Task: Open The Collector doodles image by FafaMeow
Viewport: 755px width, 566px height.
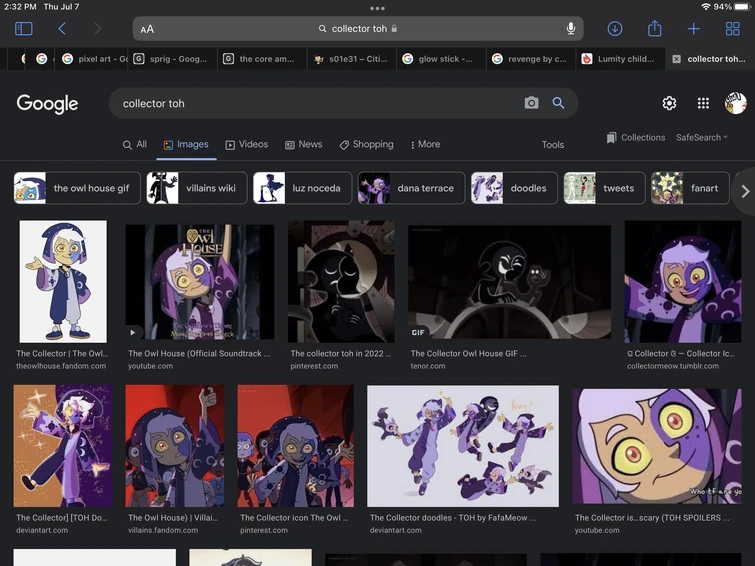Action: pos(462,446)
